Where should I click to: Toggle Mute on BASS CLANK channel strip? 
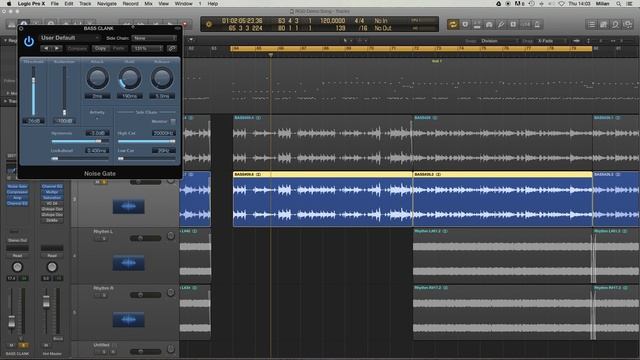(x=11, y=345)
